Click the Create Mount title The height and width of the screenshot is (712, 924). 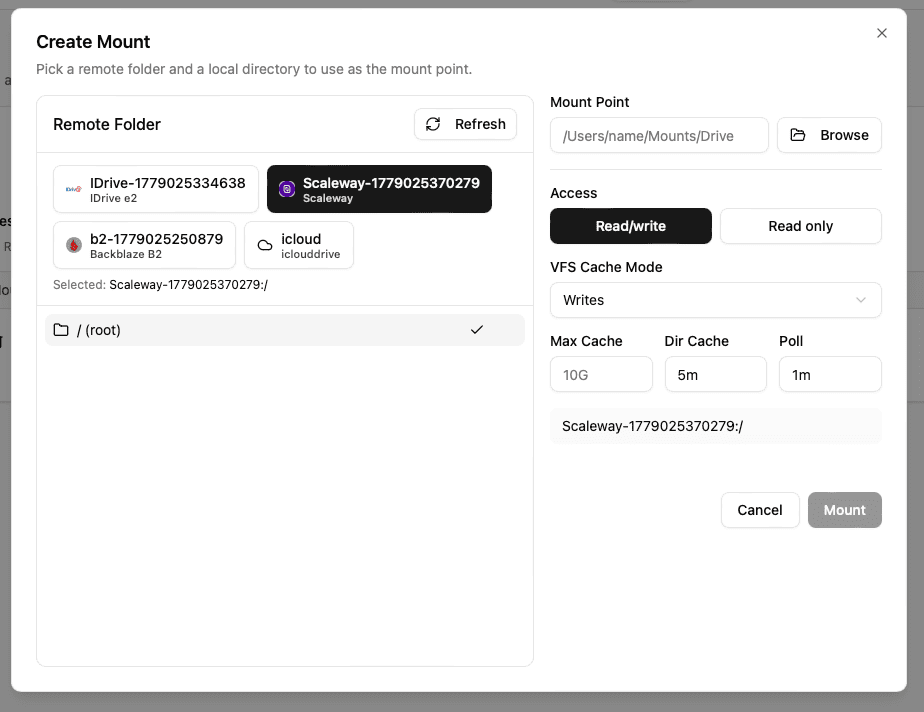click(93, 42)
